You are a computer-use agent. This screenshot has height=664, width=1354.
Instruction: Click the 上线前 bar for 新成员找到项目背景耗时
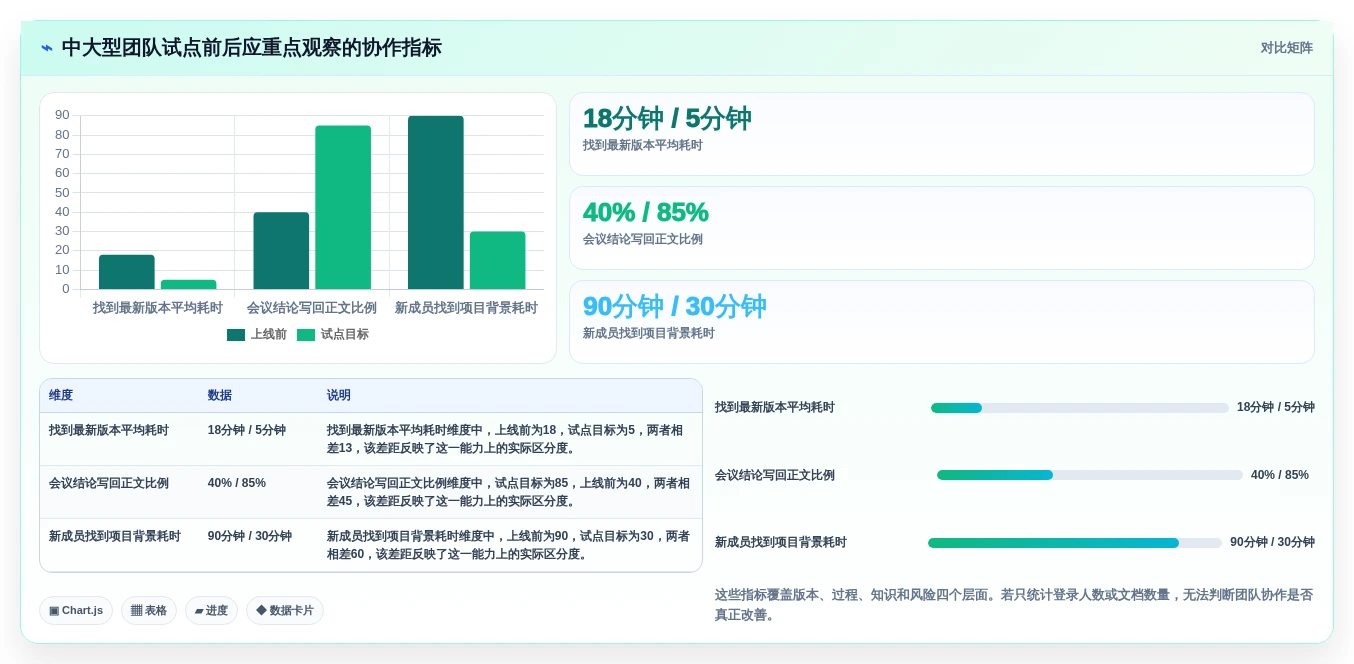pos(436,203)
